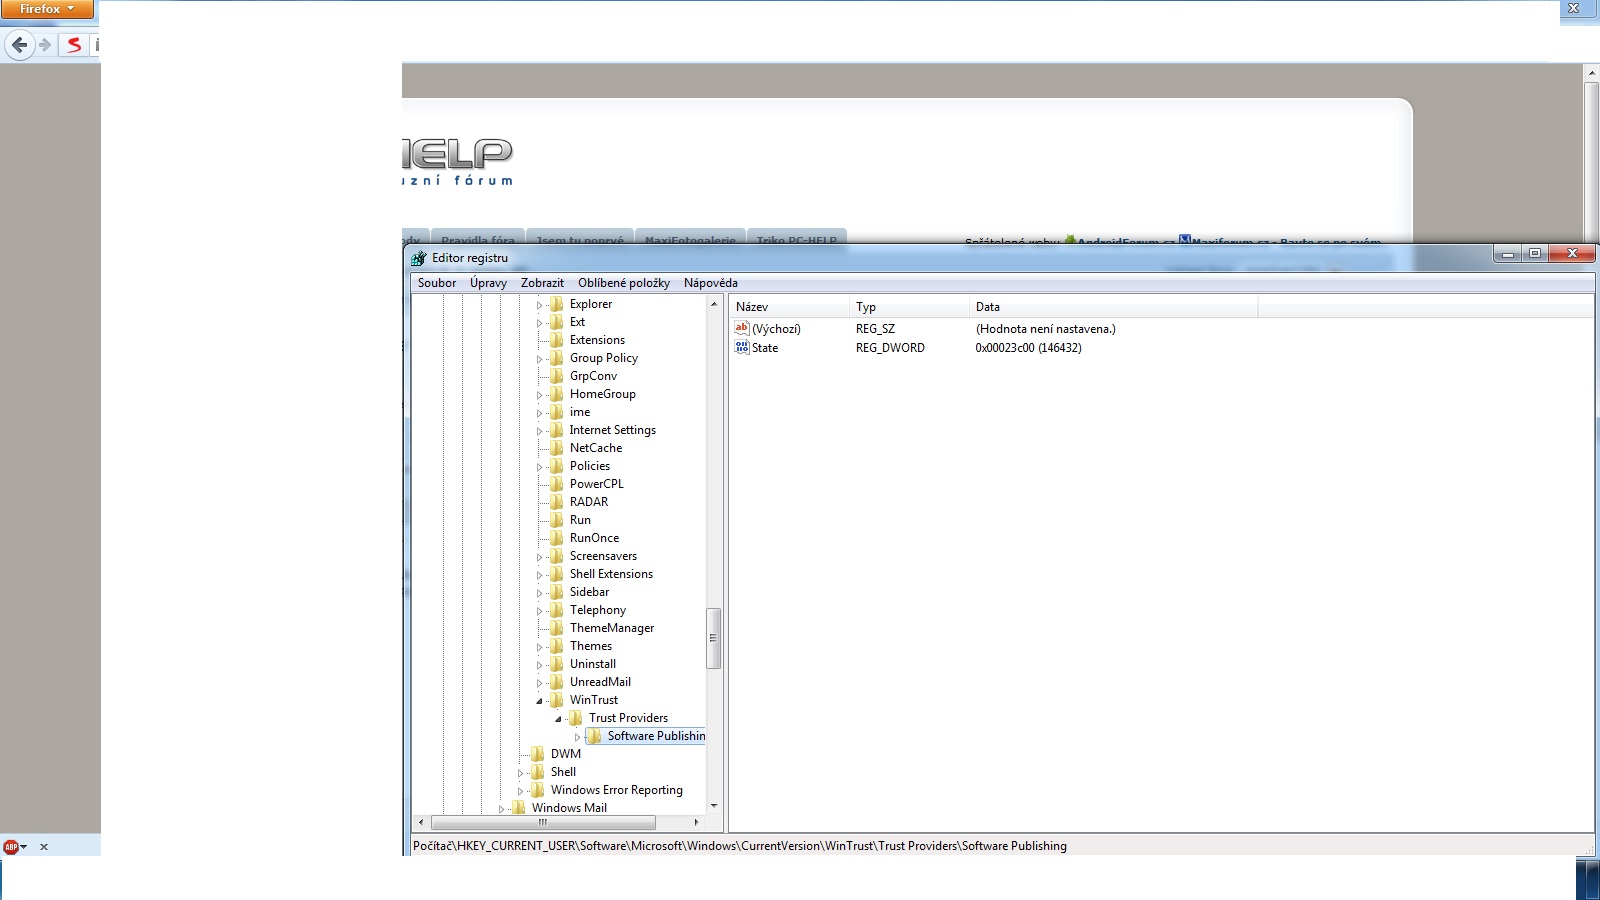
Task: Click the tree vertical scrollbar thumb
Action: pos(713,638)
